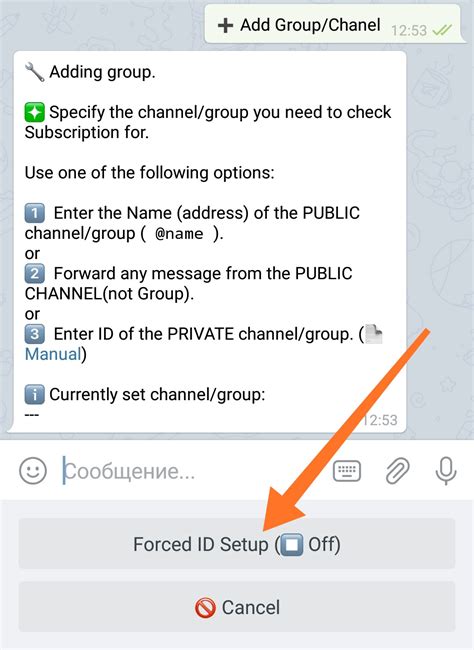
Task: Click the double checkmark read status
Action: (442, 30)
